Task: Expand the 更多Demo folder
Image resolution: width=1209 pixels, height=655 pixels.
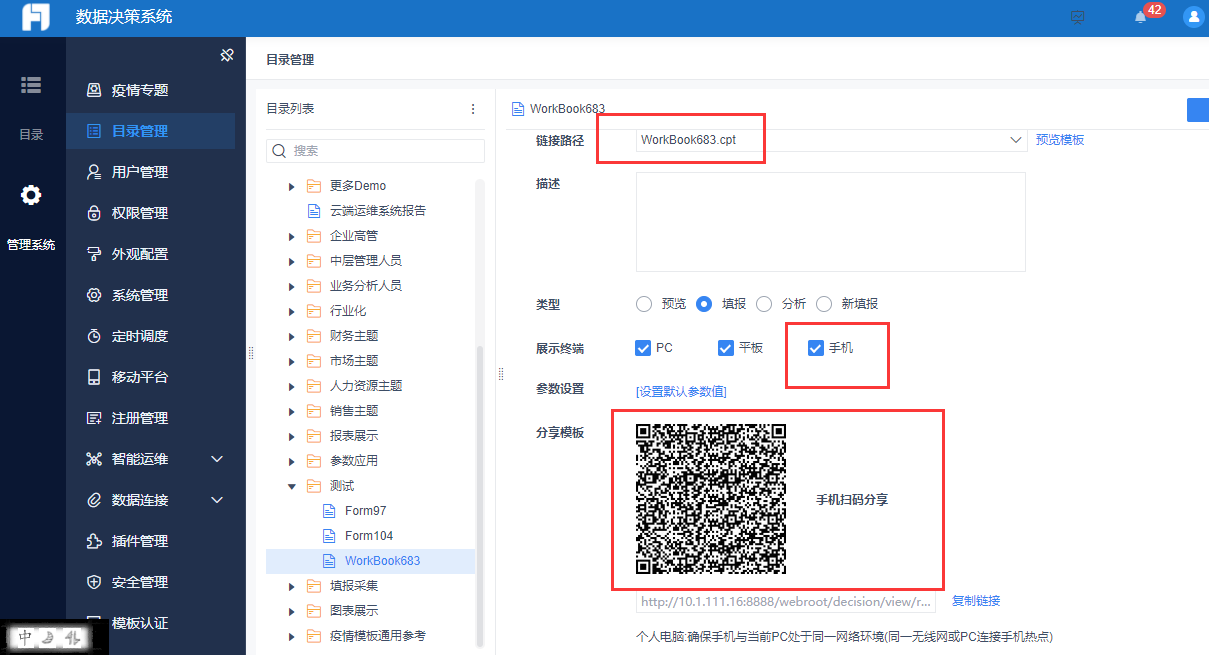Action: [x=291, y=186]
